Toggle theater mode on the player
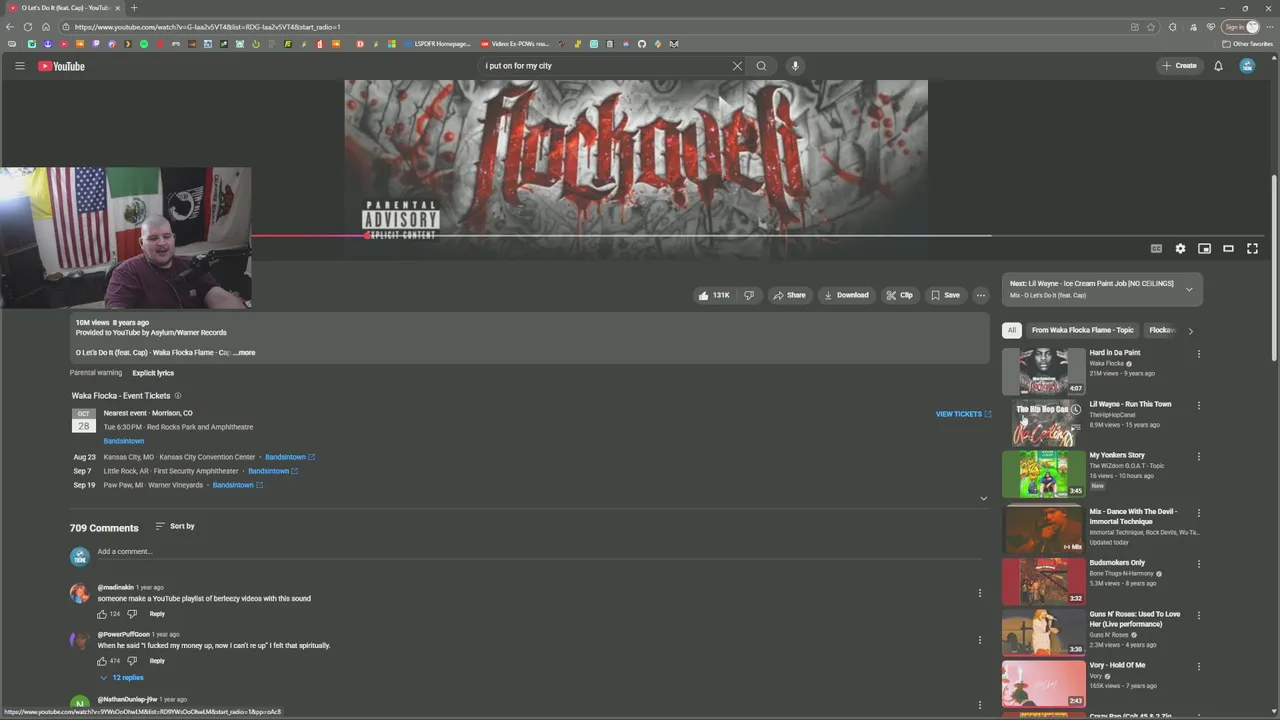This screenshot has height=720, width=1280. pos(1228,249)
